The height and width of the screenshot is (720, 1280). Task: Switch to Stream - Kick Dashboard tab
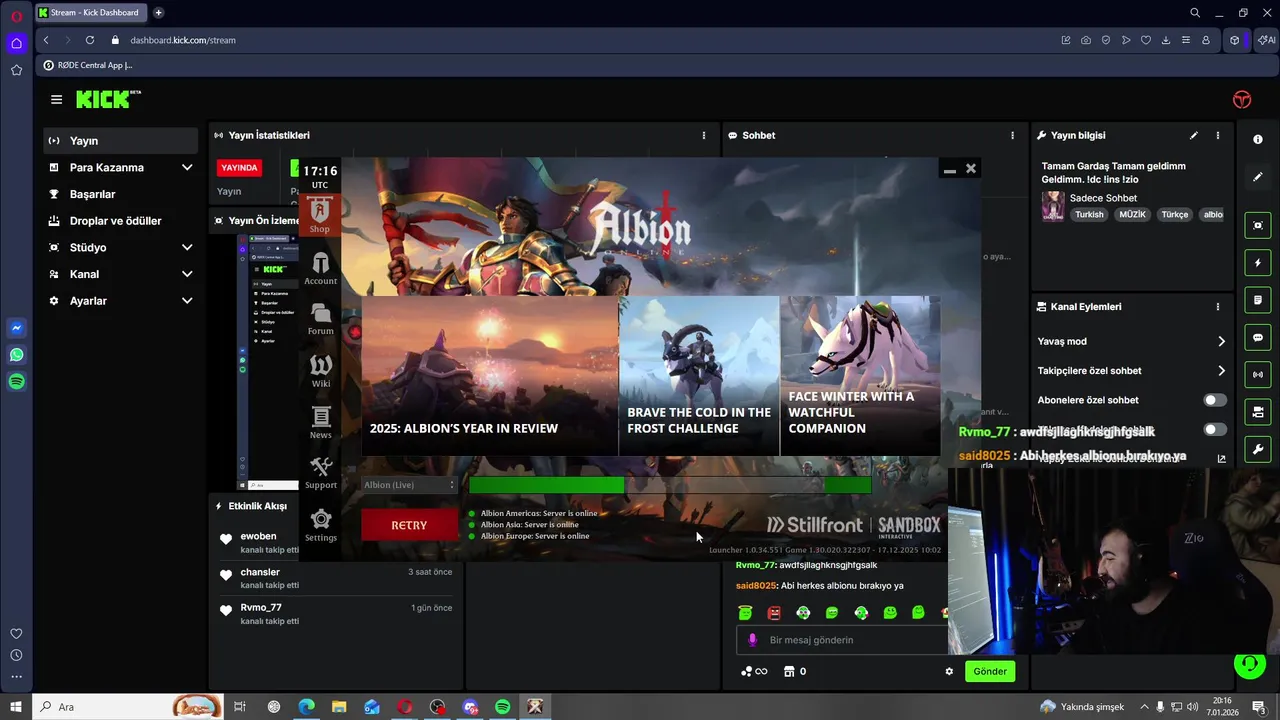click(x=90, y=13)
